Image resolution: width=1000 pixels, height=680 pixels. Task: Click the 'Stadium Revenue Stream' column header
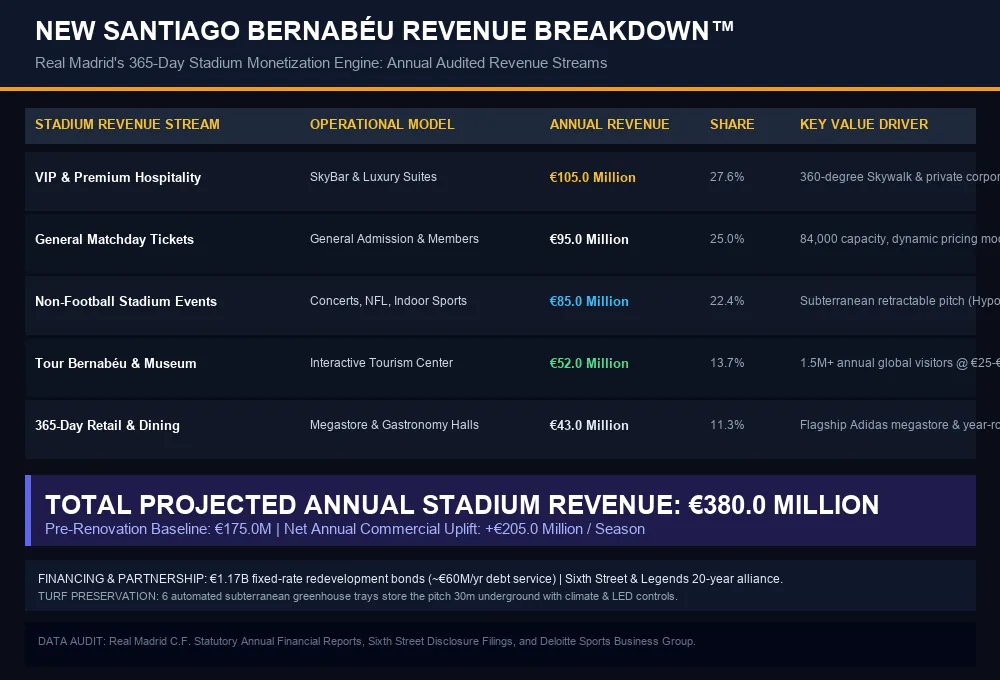[x=127, y=124]
